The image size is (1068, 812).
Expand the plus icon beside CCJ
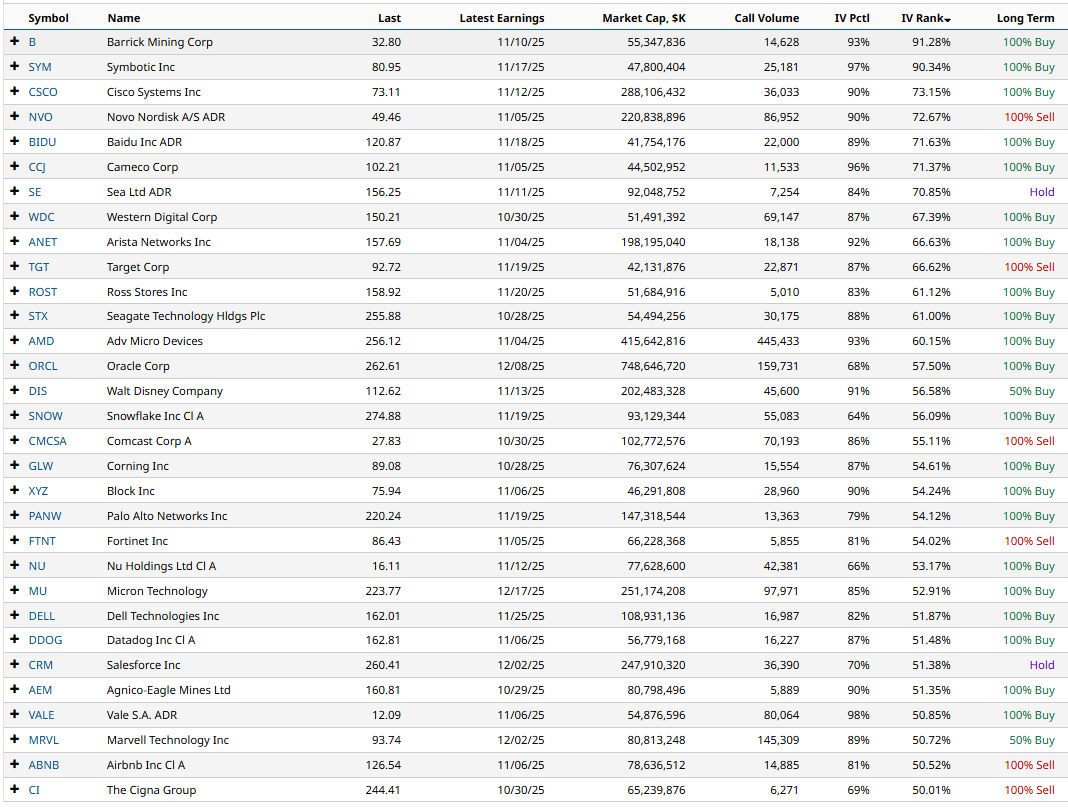(x=14, y=166)
